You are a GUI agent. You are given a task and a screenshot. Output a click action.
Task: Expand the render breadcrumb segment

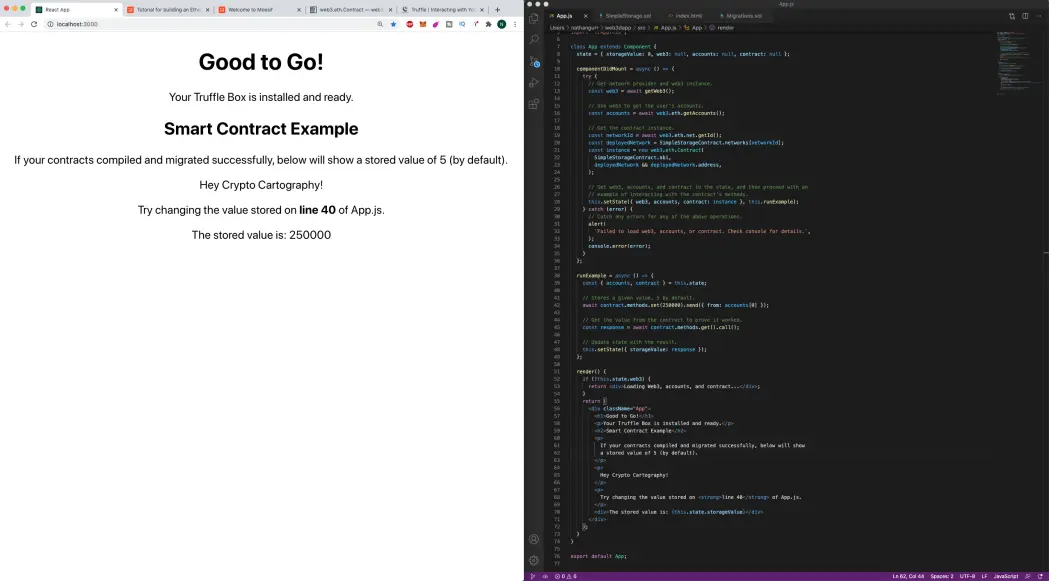pyautogui.click(x=722, y=28)
